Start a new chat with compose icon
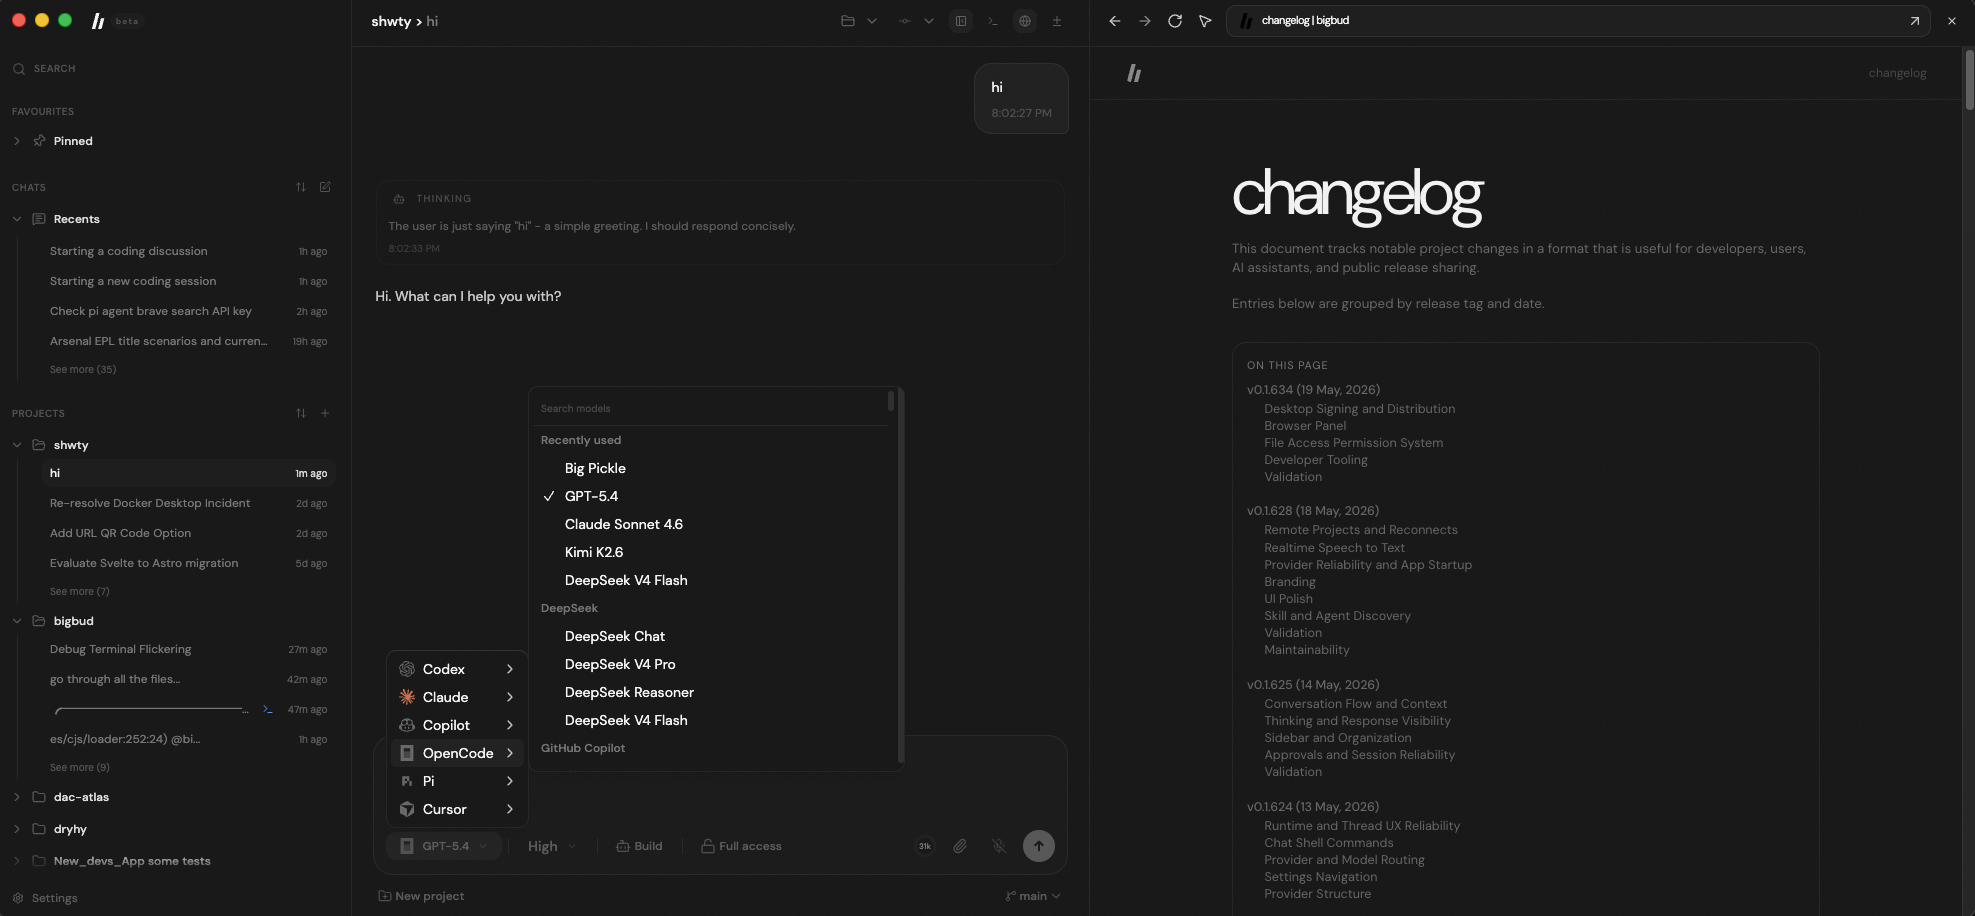The width and height of the screenshot is (1975, 916). (325, 187)
